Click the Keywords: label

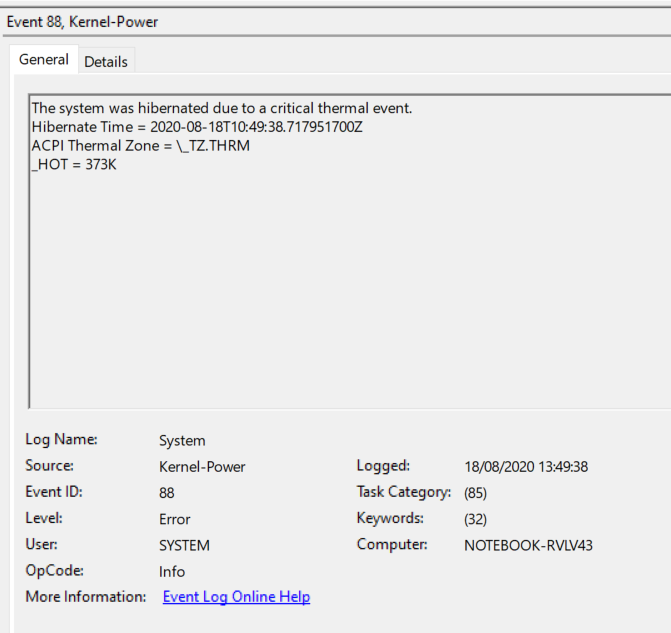click(x=390, y=518)
